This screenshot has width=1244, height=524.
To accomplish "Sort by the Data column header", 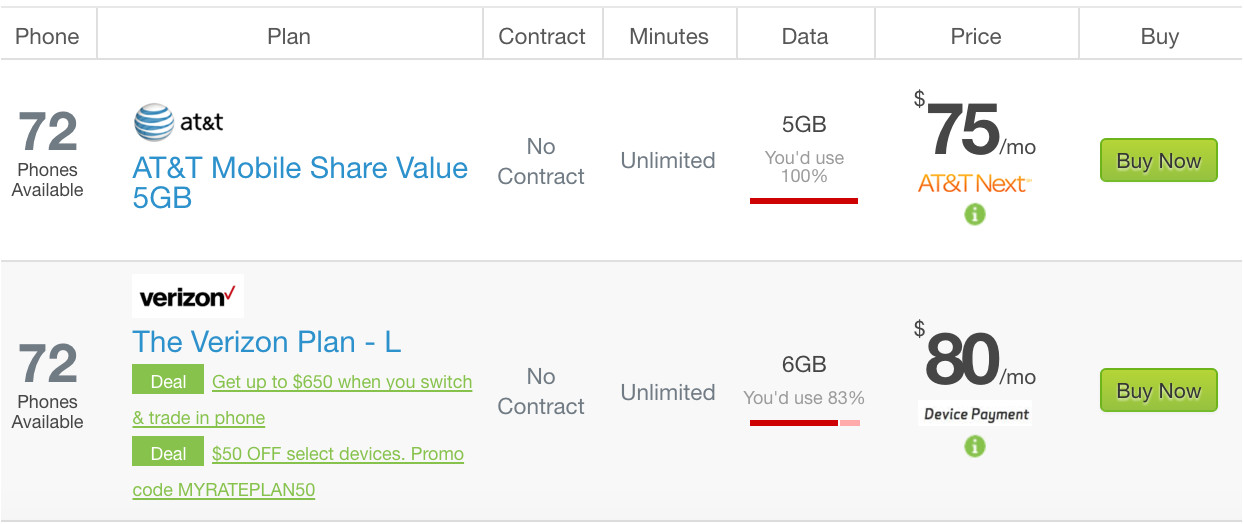I will coord(805,37).
